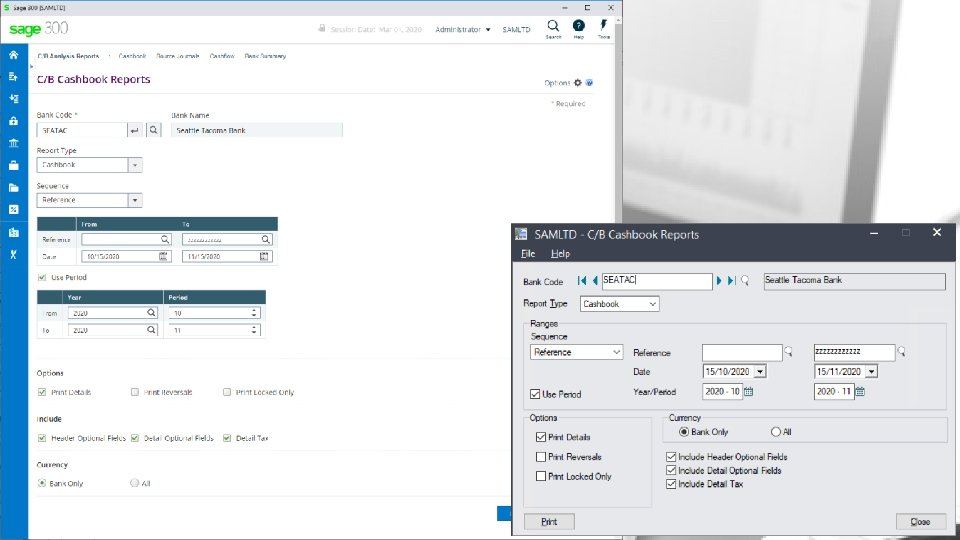The width and height of the screenshot is (960, 540).
Task: Open Administrator user dropdown
Action: pos(462,29)
